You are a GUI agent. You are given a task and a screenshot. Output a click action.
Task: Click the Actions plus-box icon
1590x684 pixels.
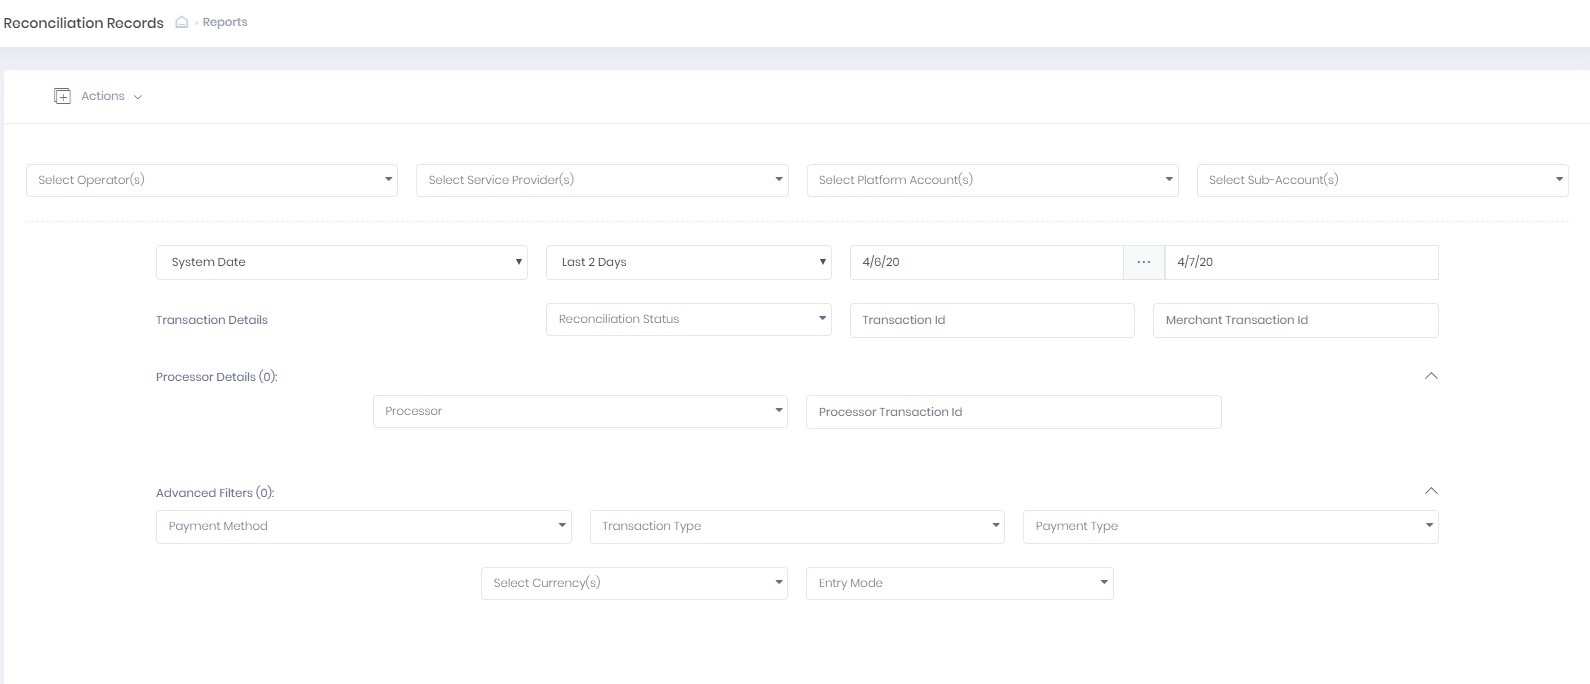point(62,96)
